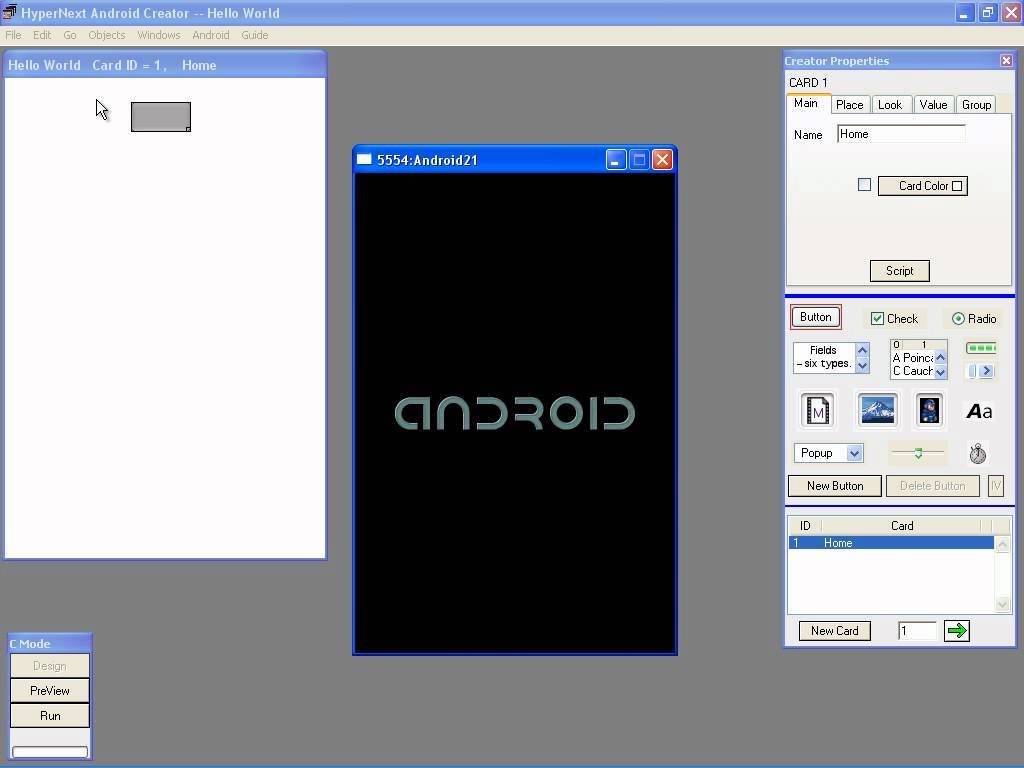This screenshot has width=1024, height=768.
Task: Click up arrow on Fields control
Action: tap(863, 351)
